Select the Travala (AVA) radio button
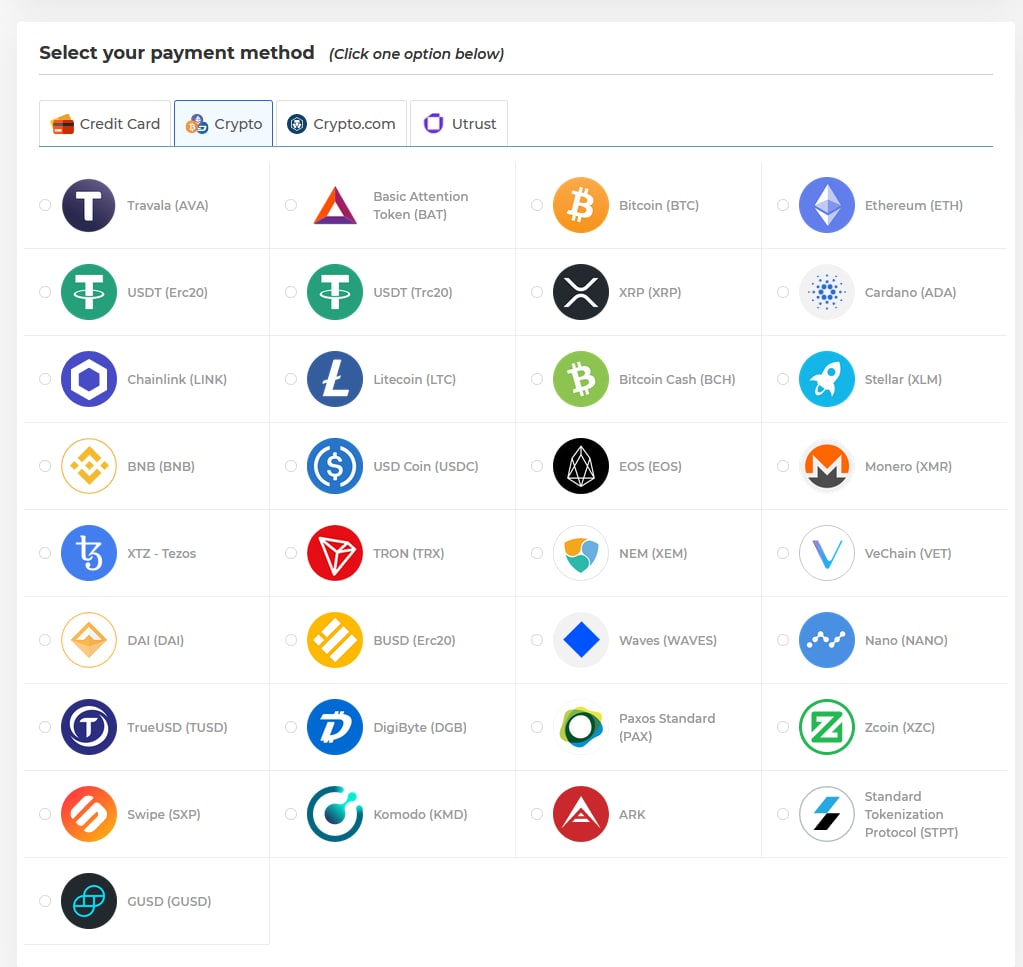 click(x=45, y=205)
